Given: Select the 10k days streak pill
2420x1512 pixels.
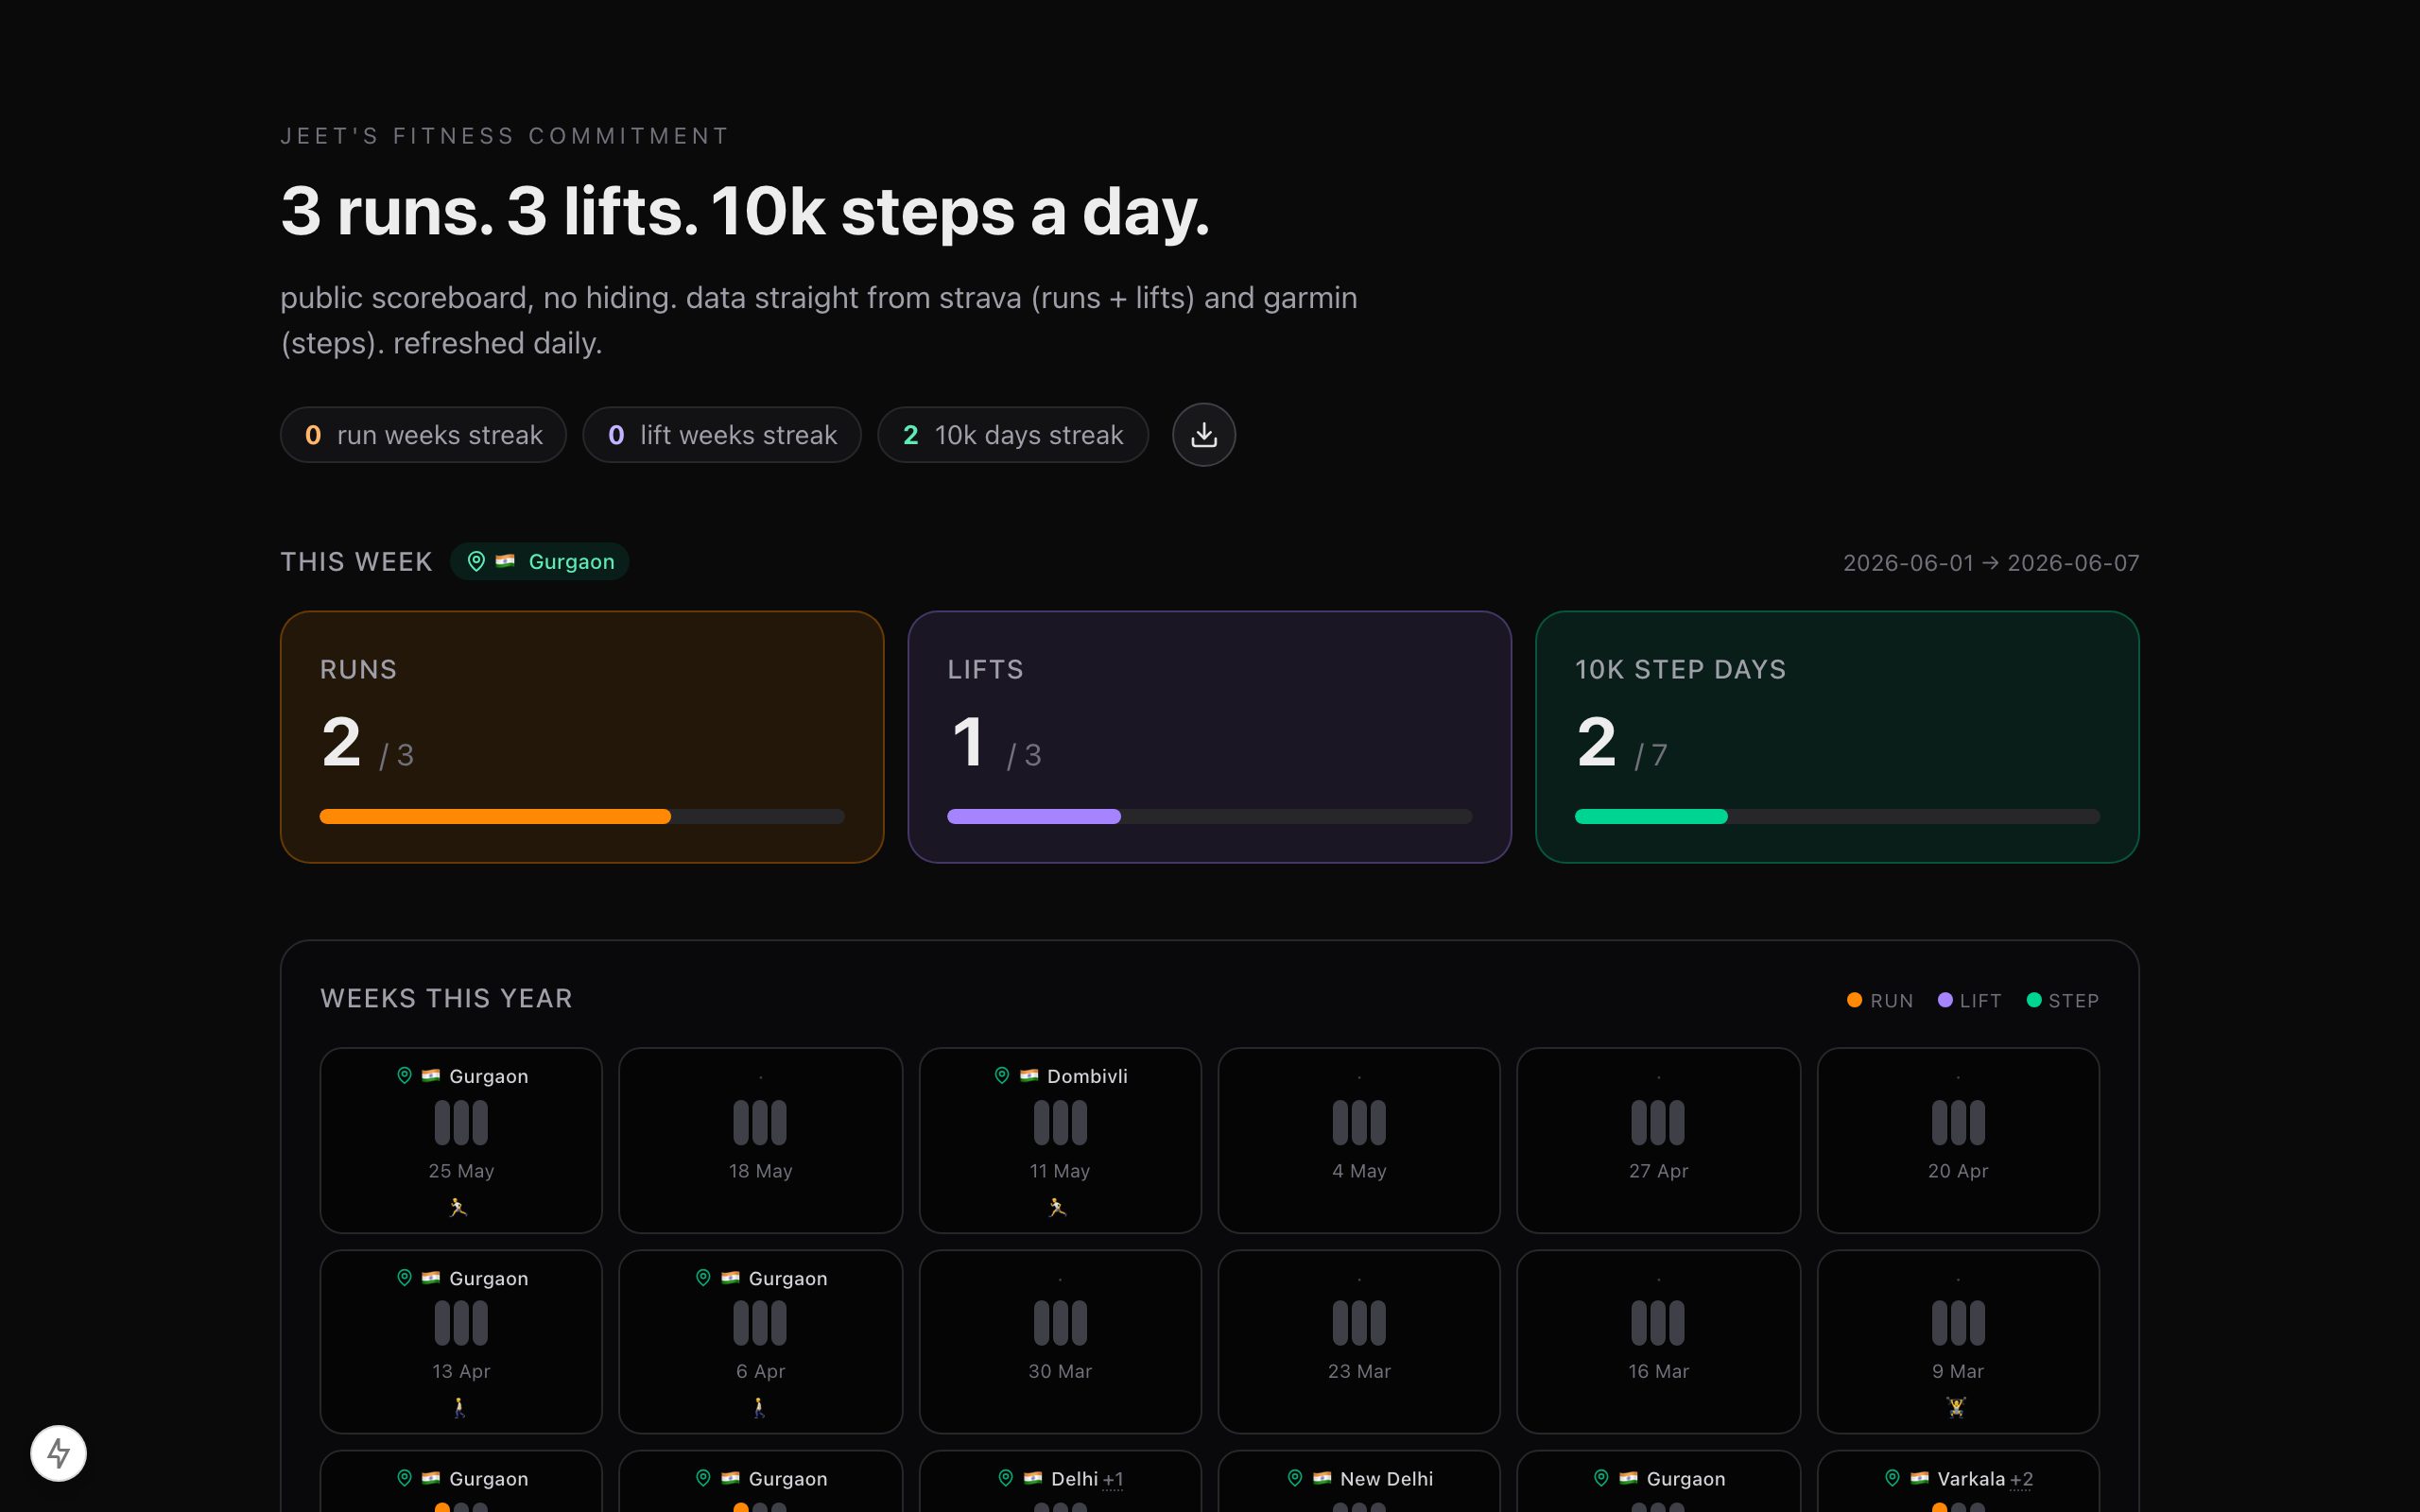Looking at the screenshot, I should click(1013, 435).
